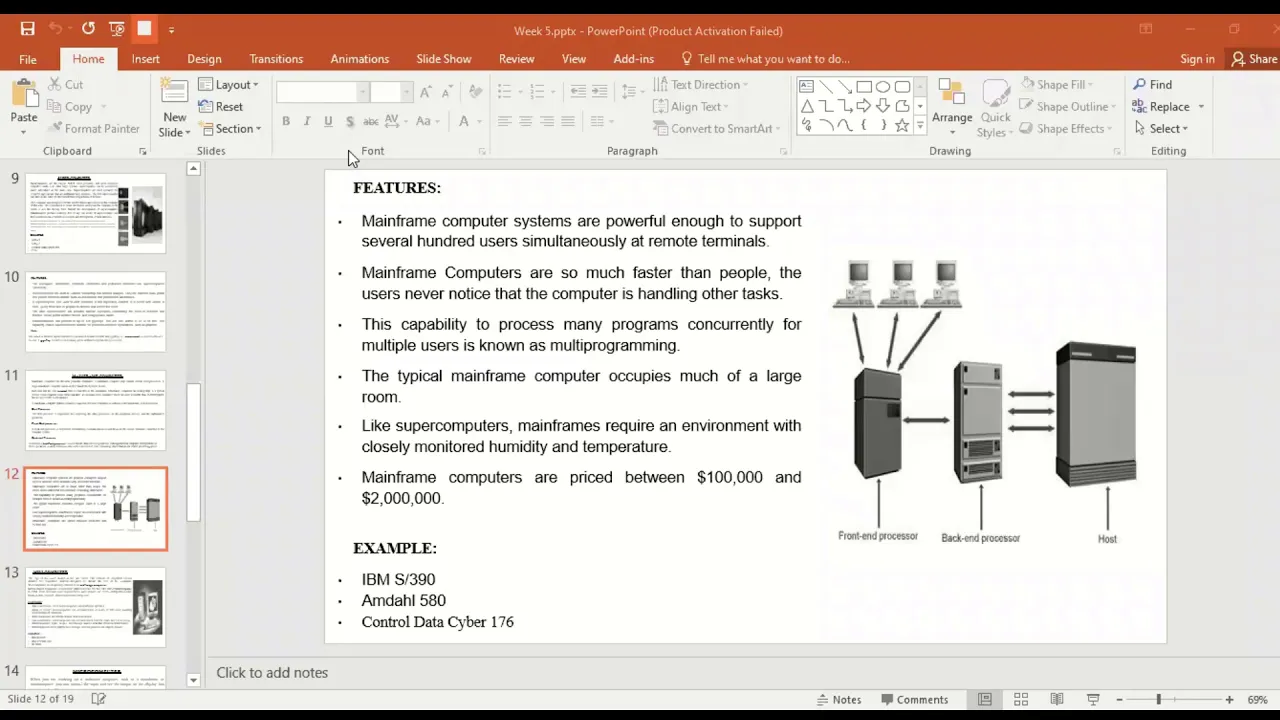This screenshot has height=720, width=1280.
Task: Open the Select dropdown in Editing
Action: [x=1161, y=129]
